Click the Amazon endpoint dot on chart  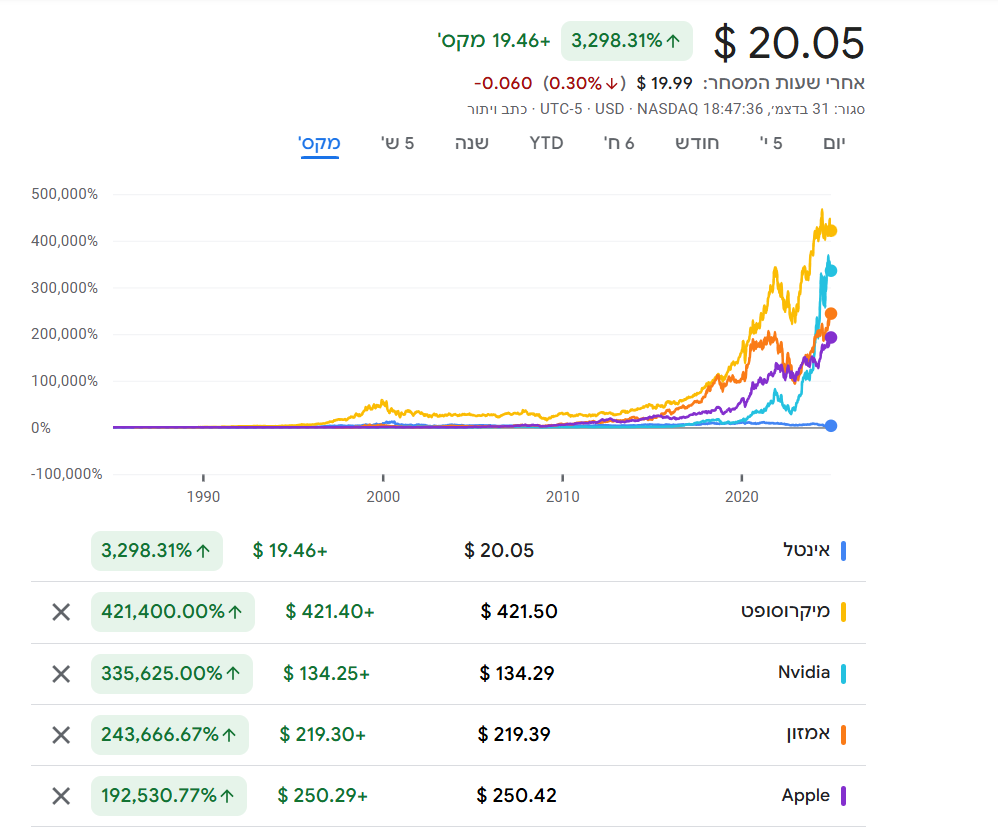point(830,314)
